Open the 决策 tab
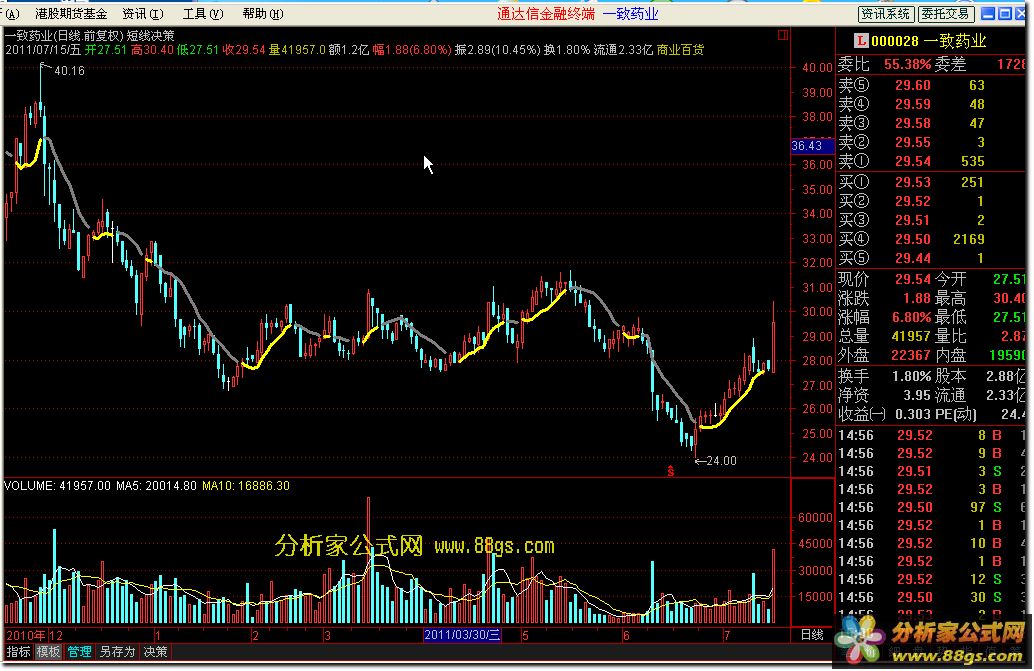Image resolution: width=1034 pixels, height=671 pixels. tap(156, 652)
